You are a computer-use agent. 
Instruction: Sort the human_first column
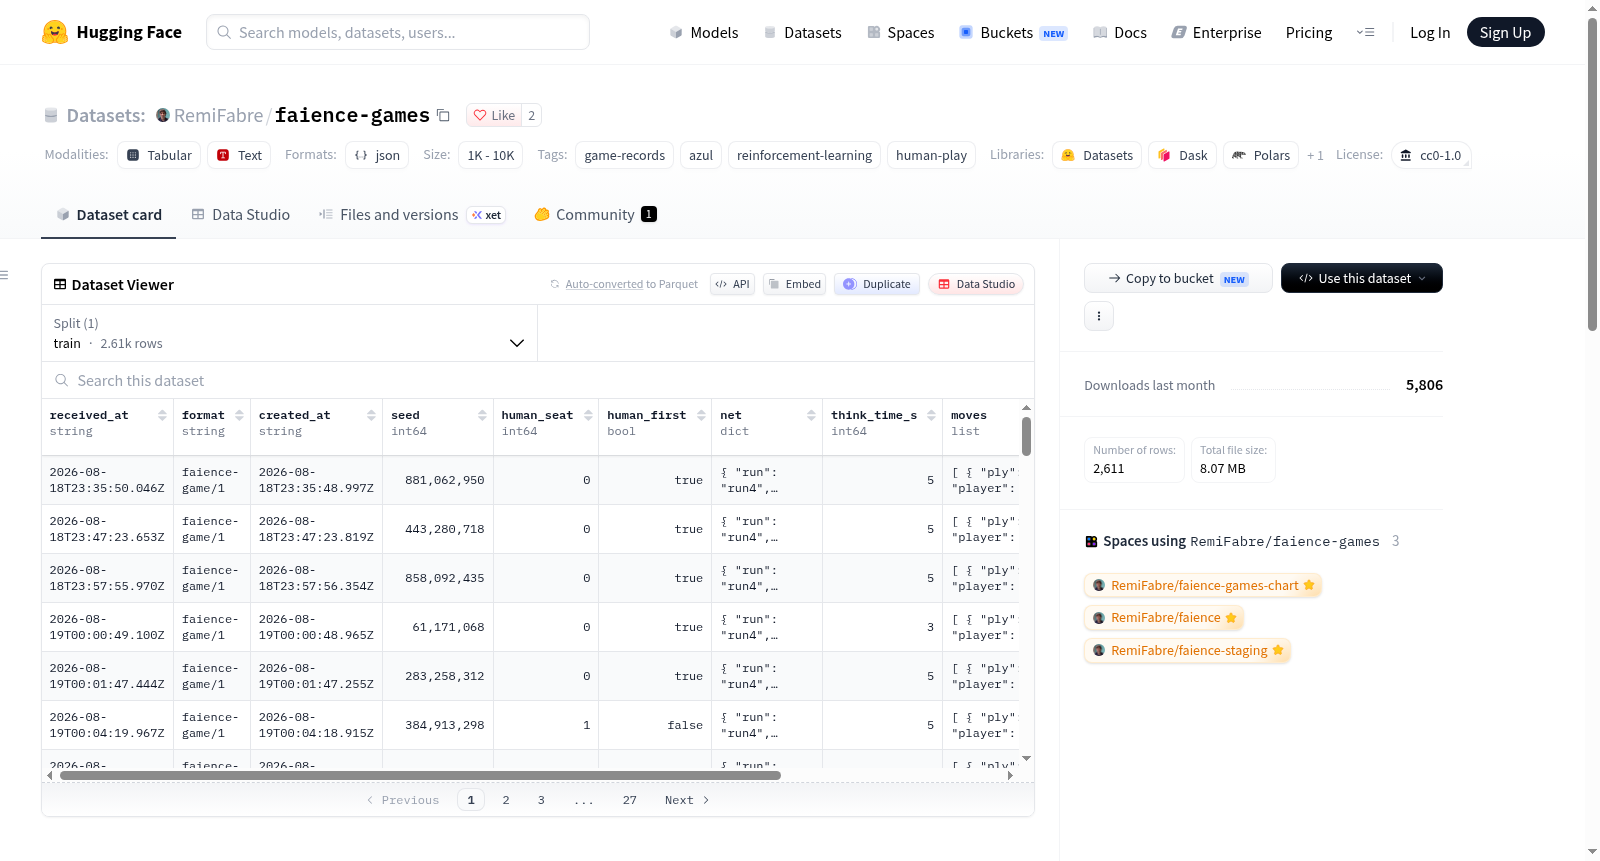[701, 415]
